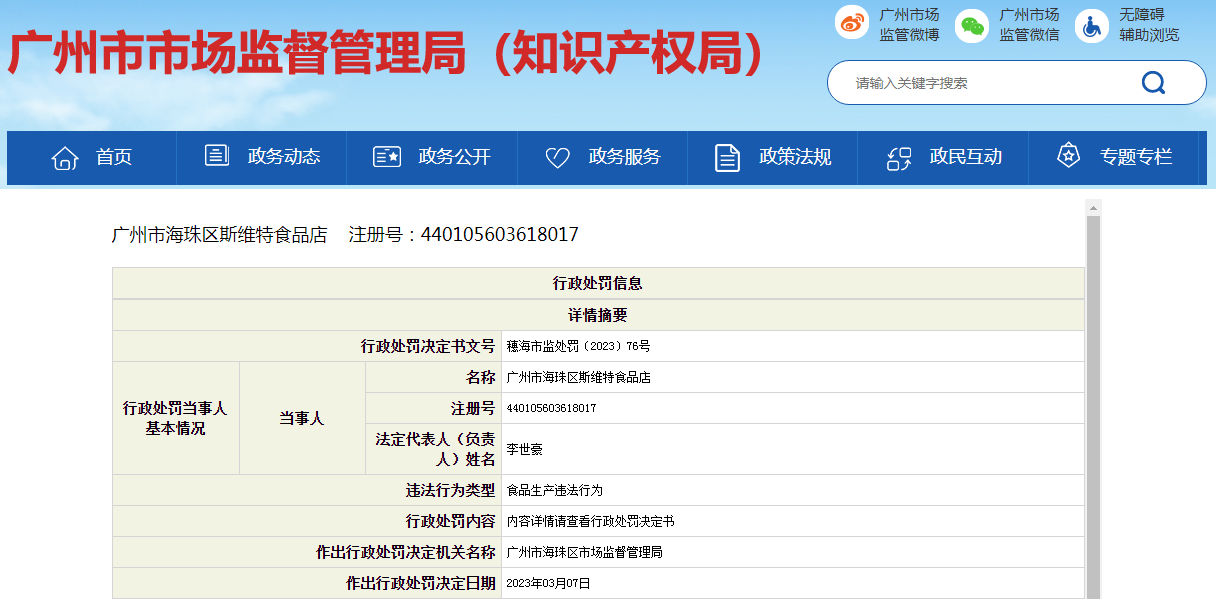Click the WeChat icon in the header
This screenshot has width=1216, height=599.
click(x=971, y=25)
